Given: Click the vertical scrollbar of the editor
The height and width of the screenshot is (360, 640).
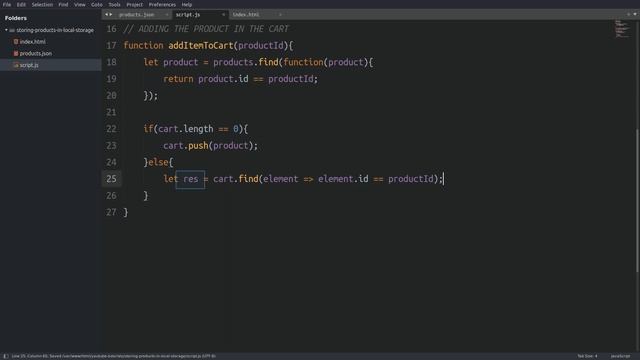Looking at the screenshot, I should coord(637,200).
